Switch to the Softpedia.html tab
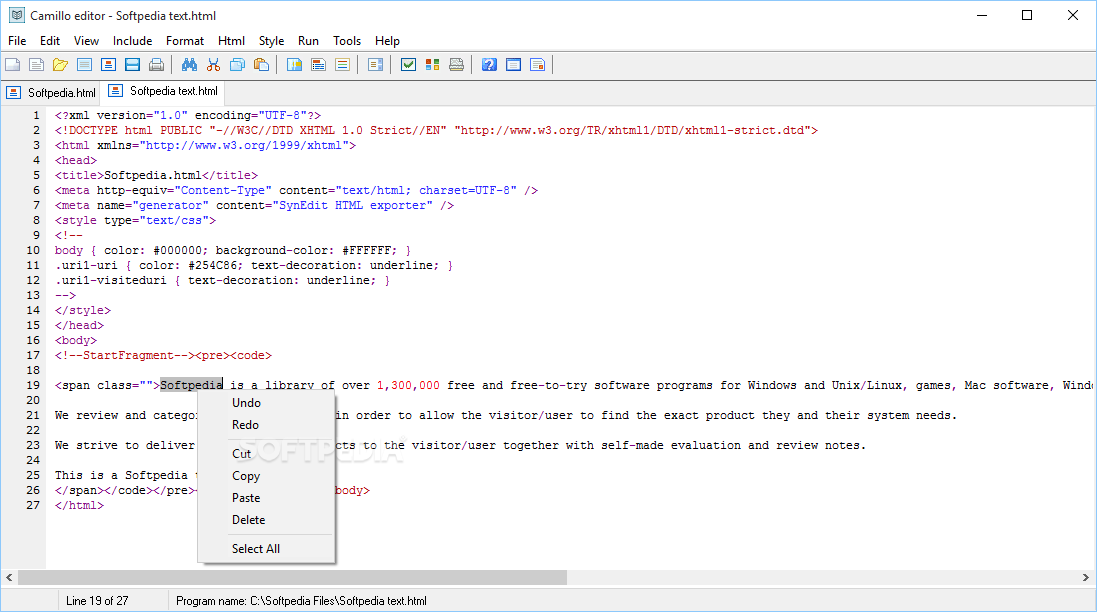The width and height of the screenshot is (1097, 612). pos(50,92)
